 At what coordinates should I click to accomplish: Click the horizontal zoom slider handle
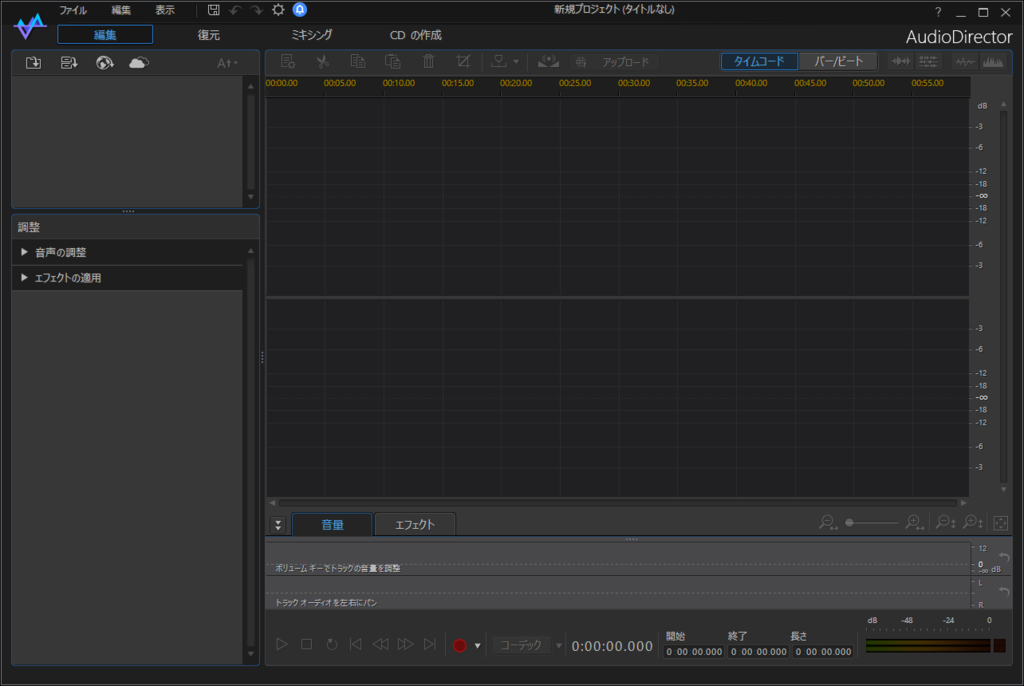(849, 523)
